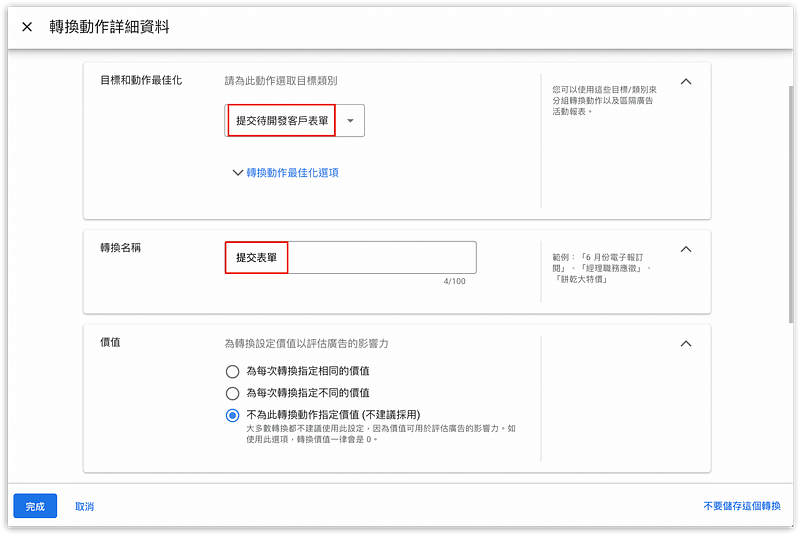Collapse the 轉換名稱 section with its chevron
The height and width of the screenshot is (535, 800).
point(686,249)
